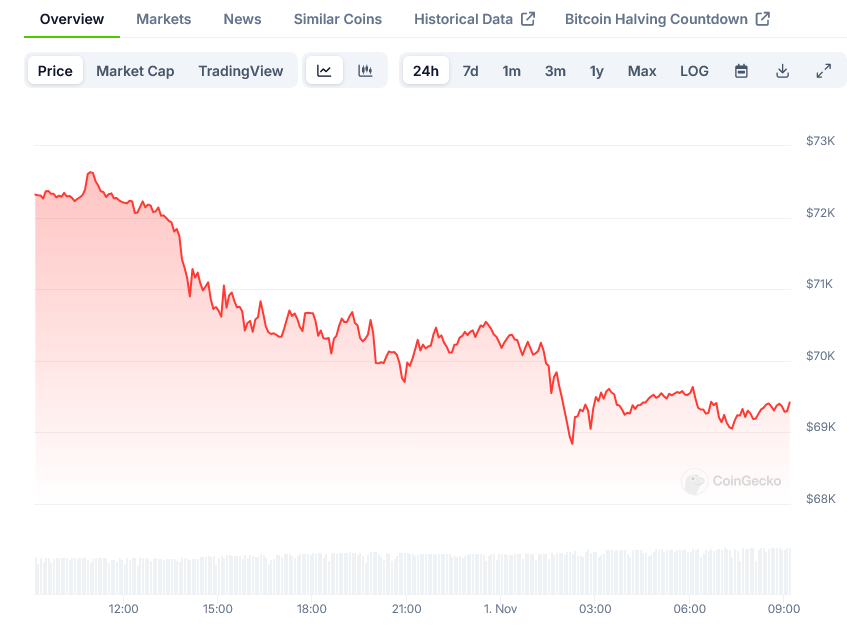
Task: Switch chart to TradingView mode
Action: tap(241, 71)
